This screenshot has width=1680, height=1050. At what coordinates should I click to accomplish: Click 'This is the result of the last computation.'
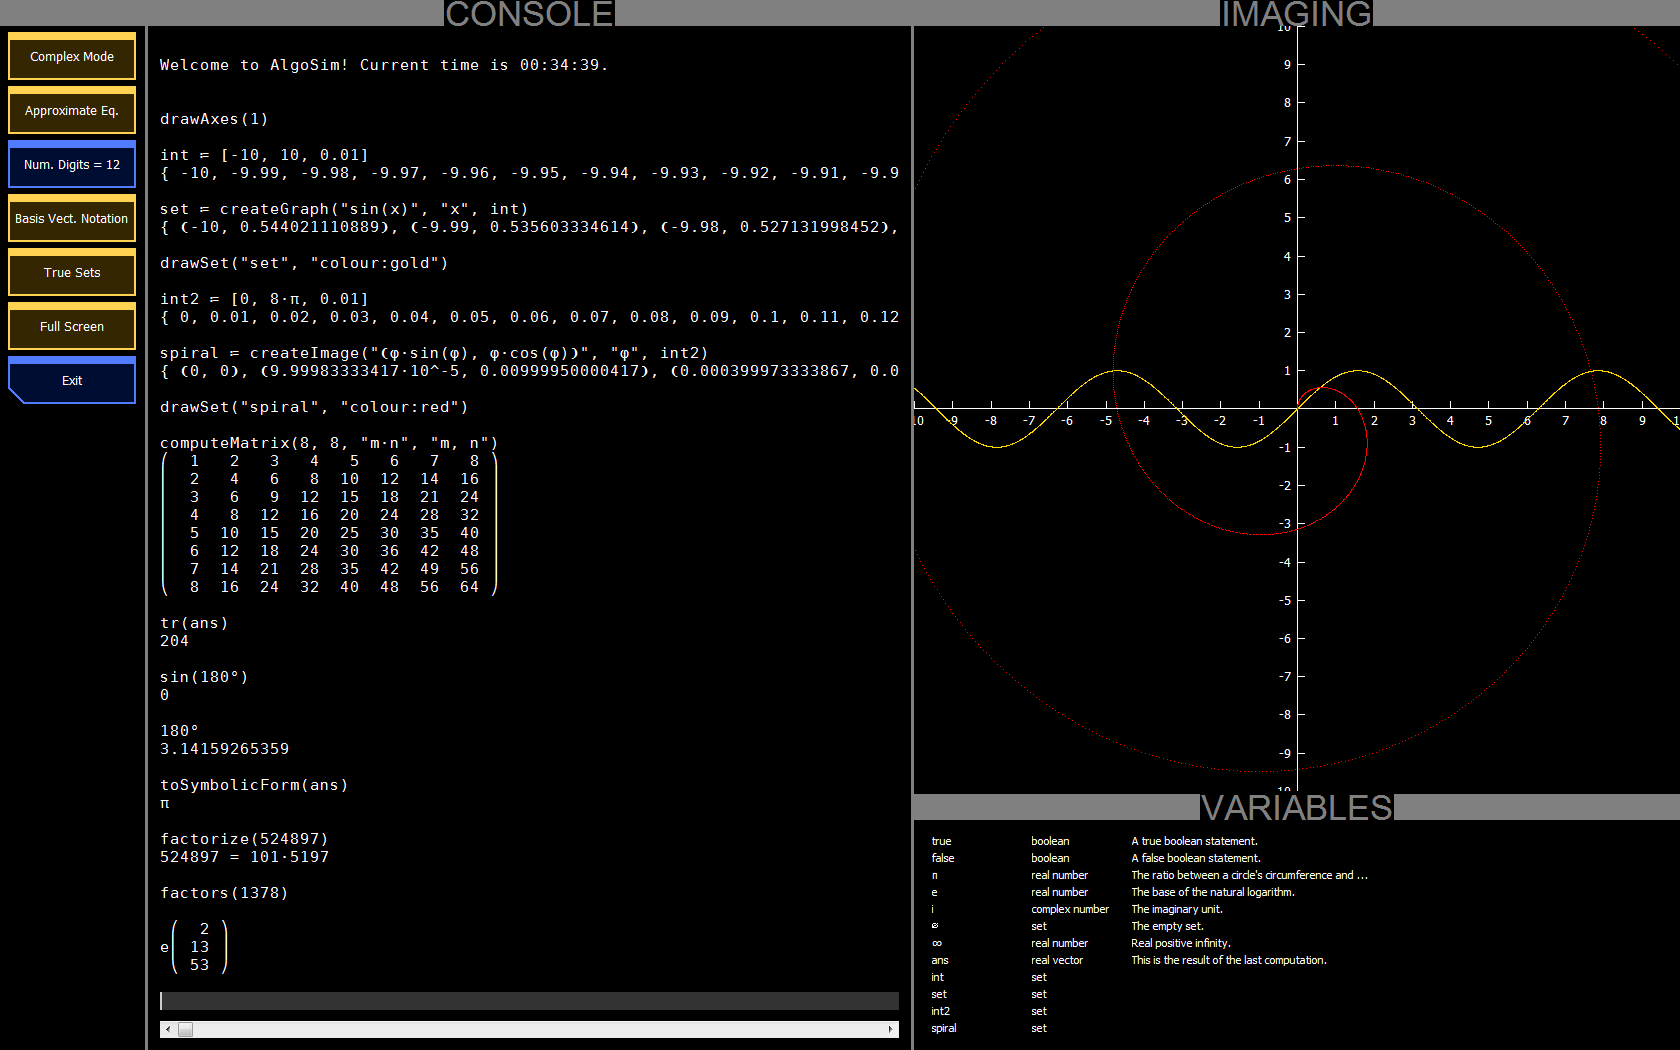pos(1229,960)
